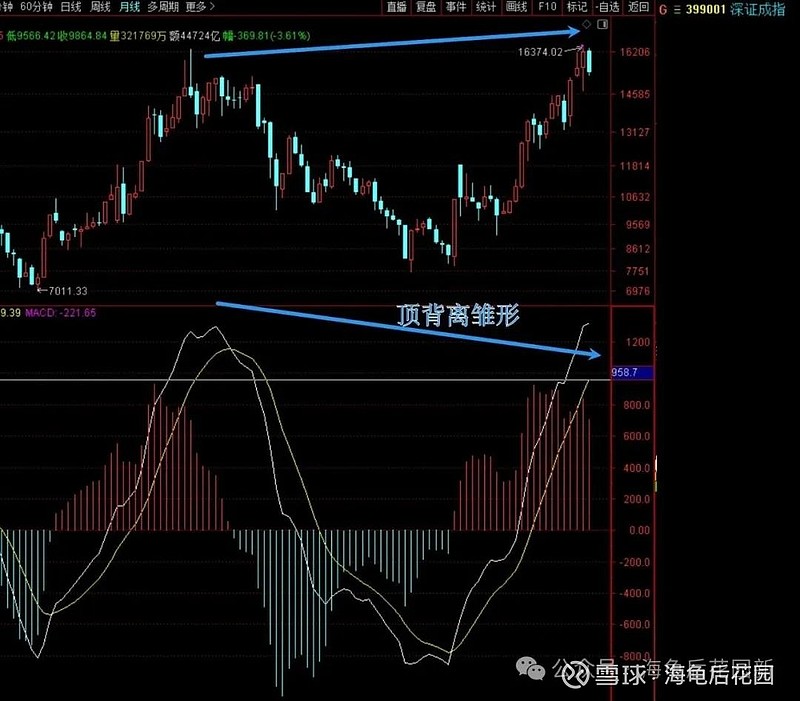The height and width of the screenshot is (701, 800).
Task: Click the 额44724亿 turnover text
Action: pyautogui.click(x=194, y=36)
